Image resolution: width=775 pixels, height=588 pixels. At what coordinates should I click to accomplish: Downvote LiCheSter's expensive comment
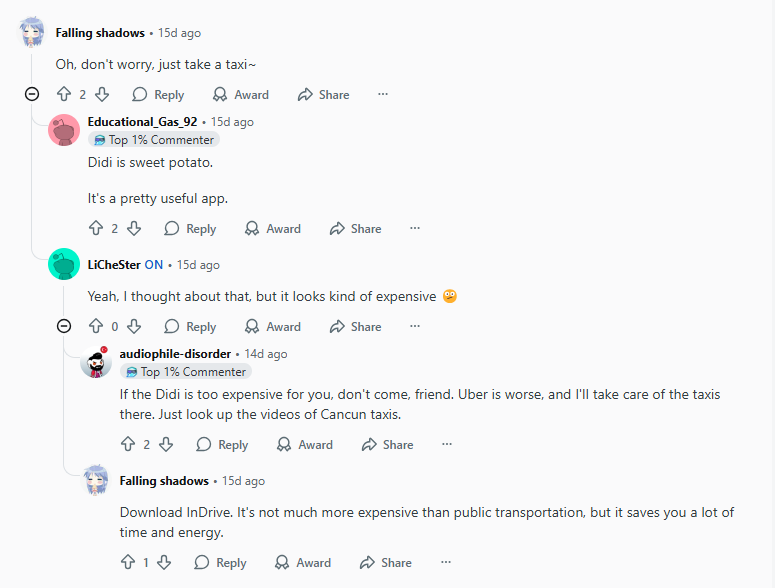click(133, 327)
